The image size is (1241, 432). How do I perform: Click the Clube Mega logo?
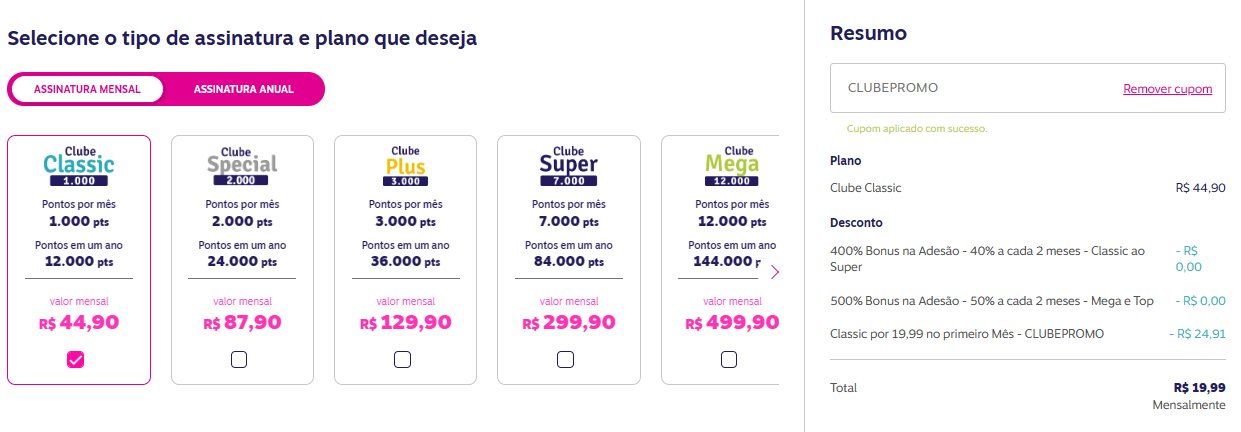coord(731,166)
